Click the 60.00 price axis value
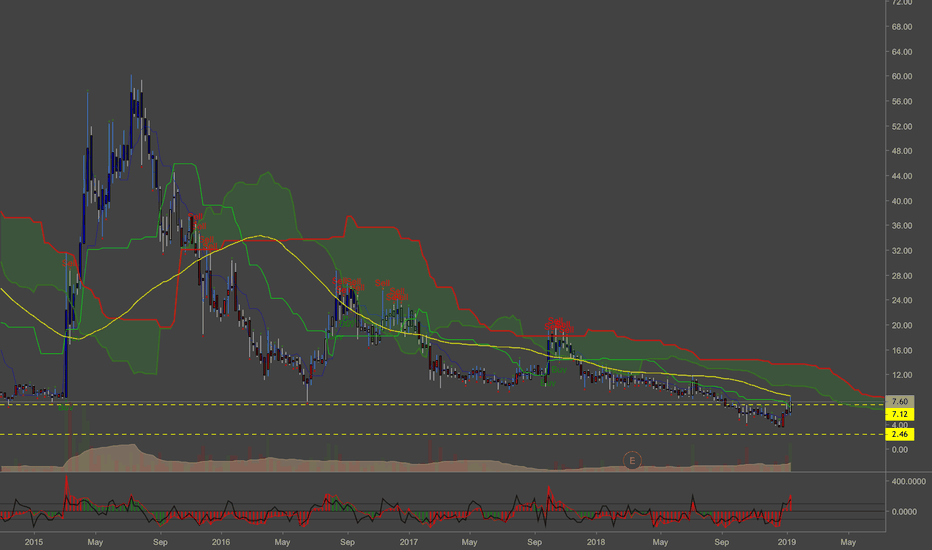The width and height of the screenshot is (932, 550). tap(902, 76)
